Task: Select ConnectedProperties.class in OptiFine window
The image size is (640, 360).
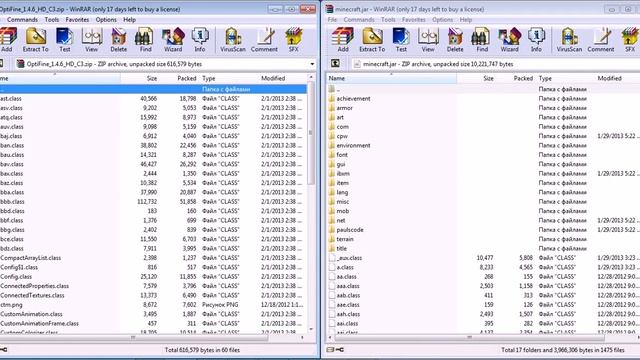Action: (x=34, y=286)
